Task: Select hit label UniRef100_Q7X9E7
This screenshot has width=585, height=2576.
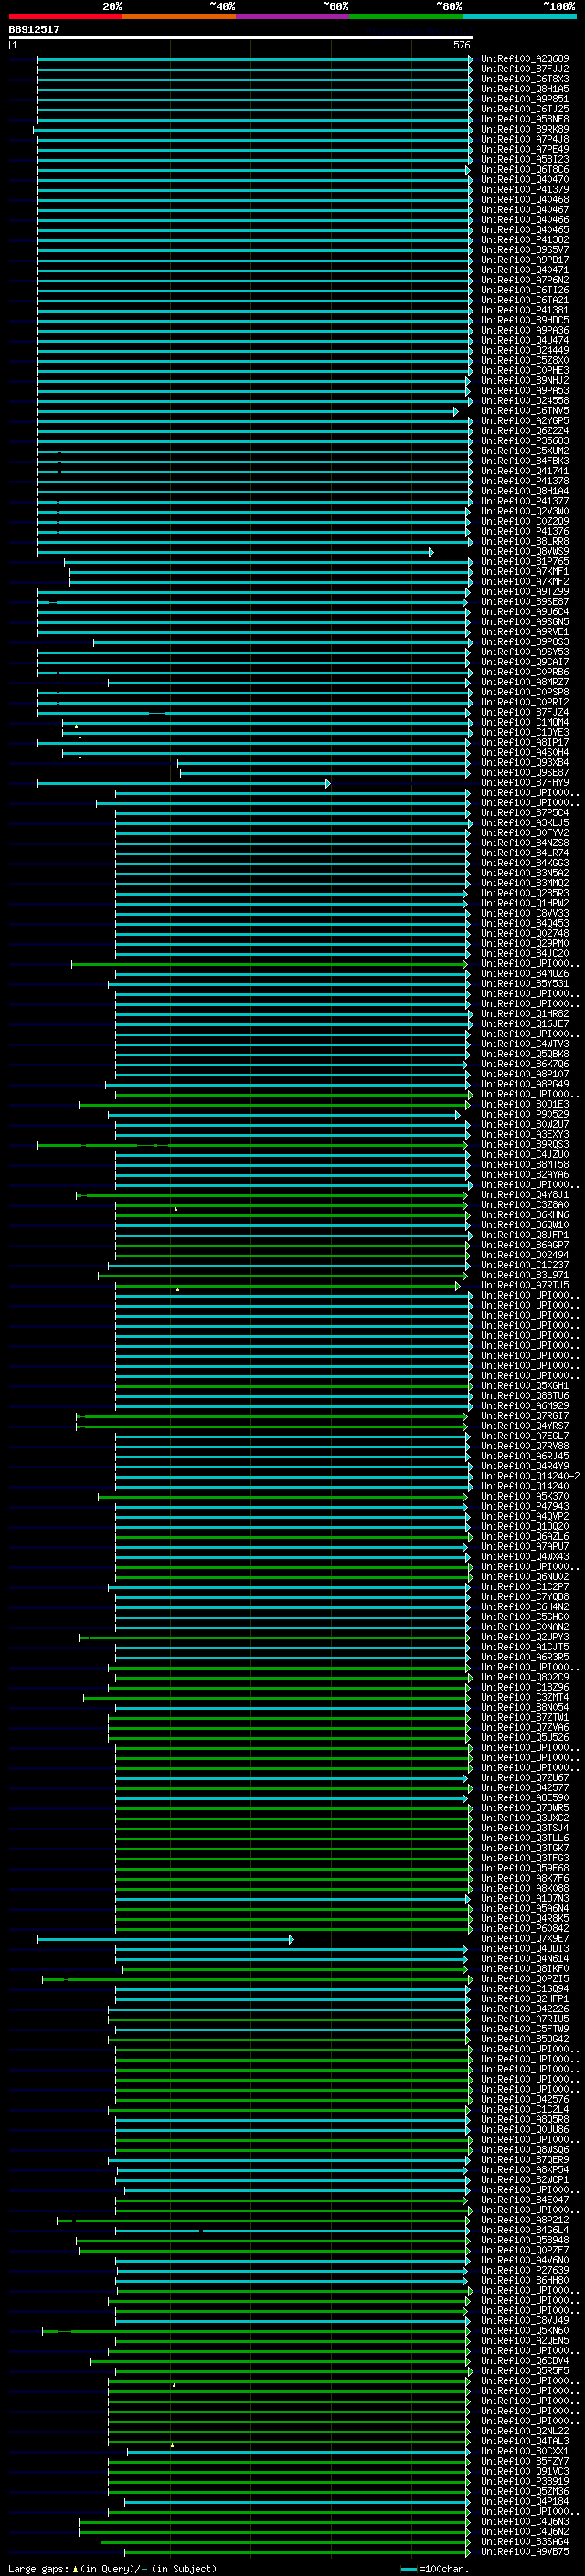Action: tap(525, 1938)
